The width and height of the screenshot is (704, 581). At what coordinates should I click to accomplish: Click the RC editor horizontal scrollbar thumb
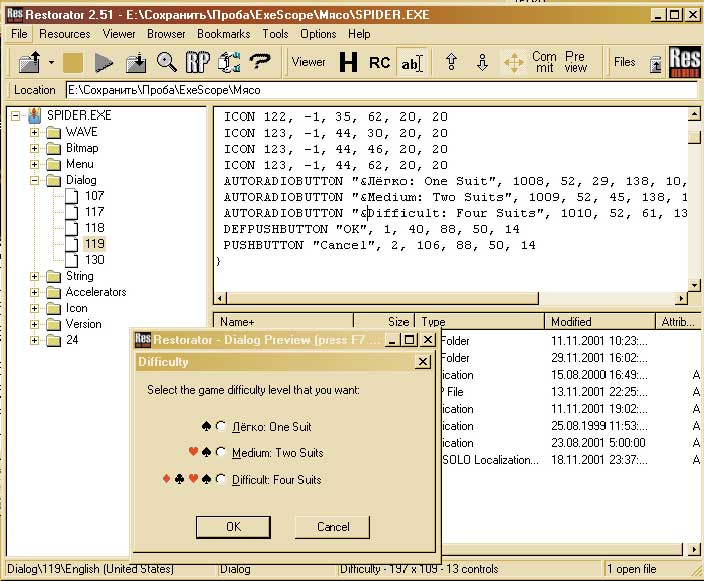tap(383, 298)
